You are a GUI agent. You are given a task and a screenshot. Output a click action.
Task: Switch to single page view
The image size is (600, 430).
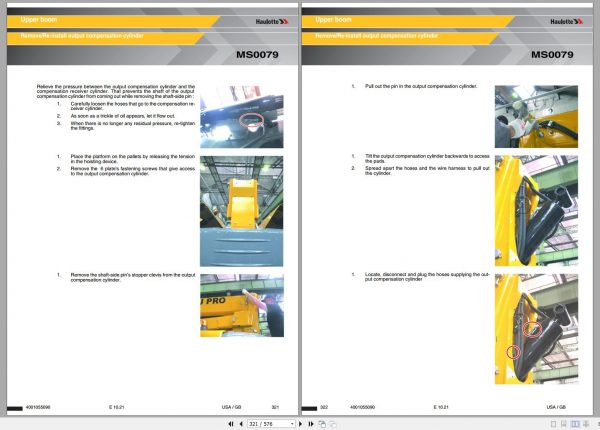553,424
